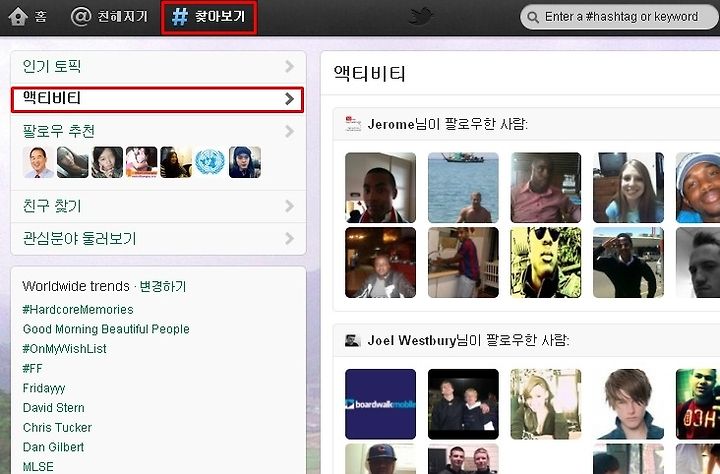Open the saluting man profile photo
Viewport: 720px width, 474px height.
[x=628, y=262]
